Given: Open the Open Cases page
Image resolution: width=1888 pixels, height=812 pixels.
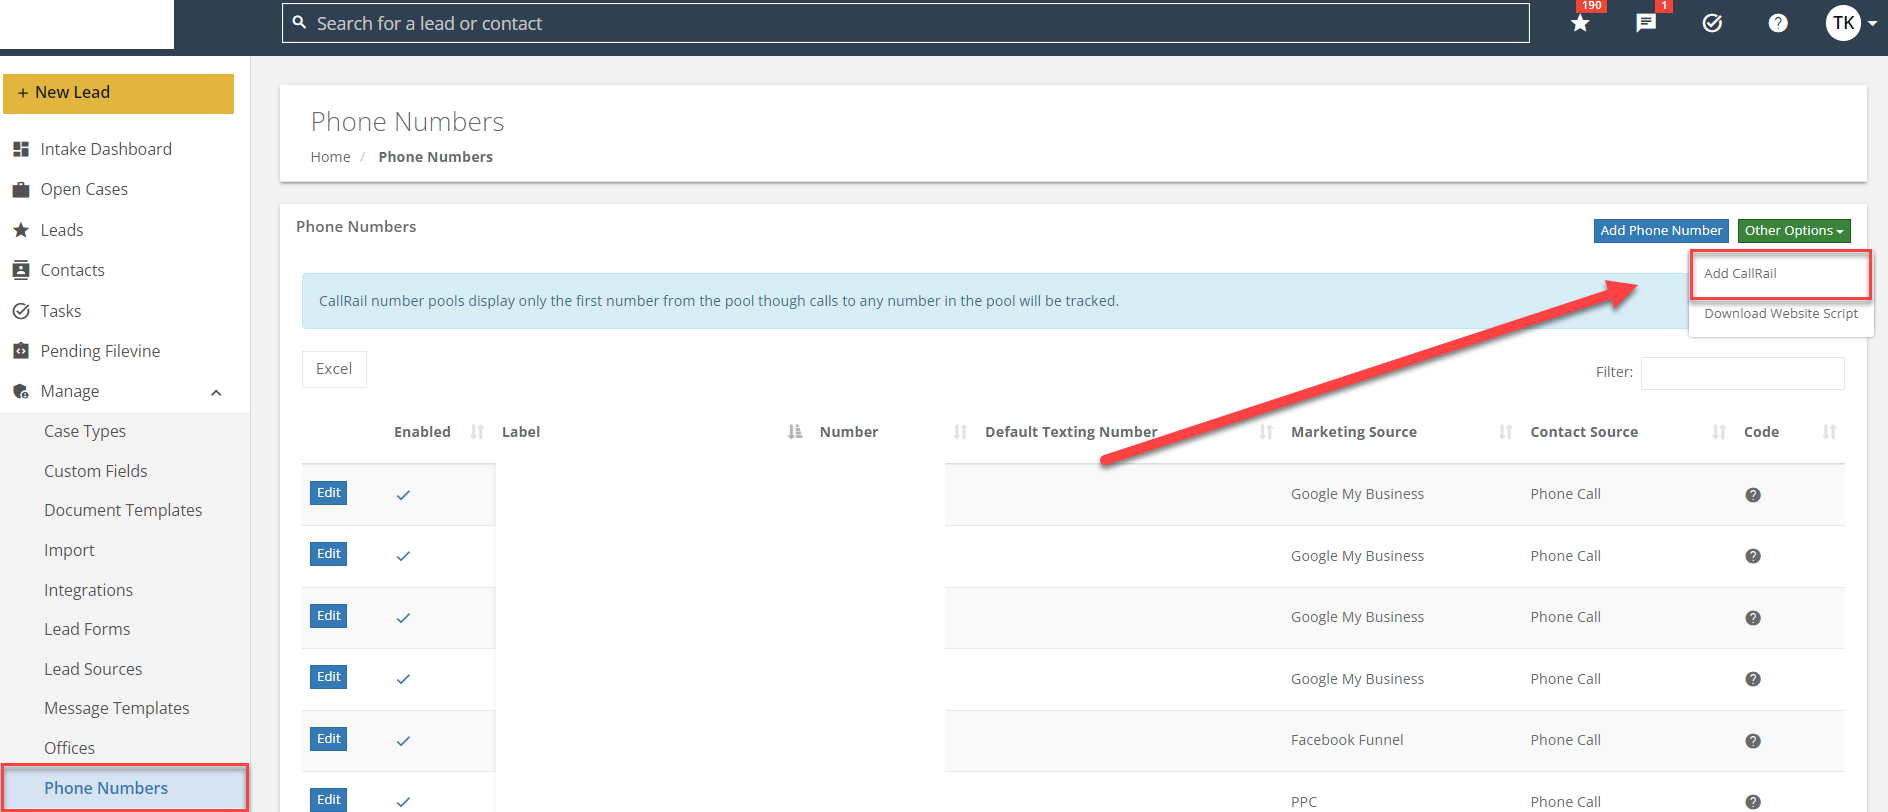Looking at the screenshot, I should coord(84,189).
